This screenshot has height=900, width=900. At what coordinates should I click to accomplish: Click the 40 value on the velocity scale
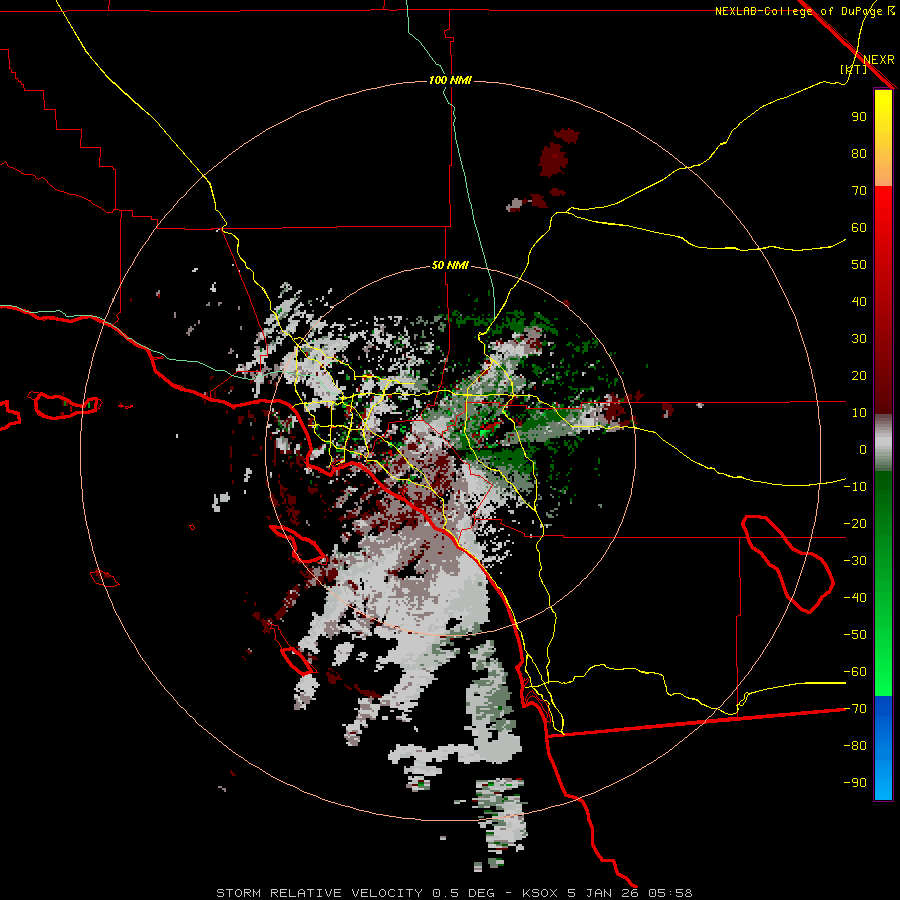(859, 302)
